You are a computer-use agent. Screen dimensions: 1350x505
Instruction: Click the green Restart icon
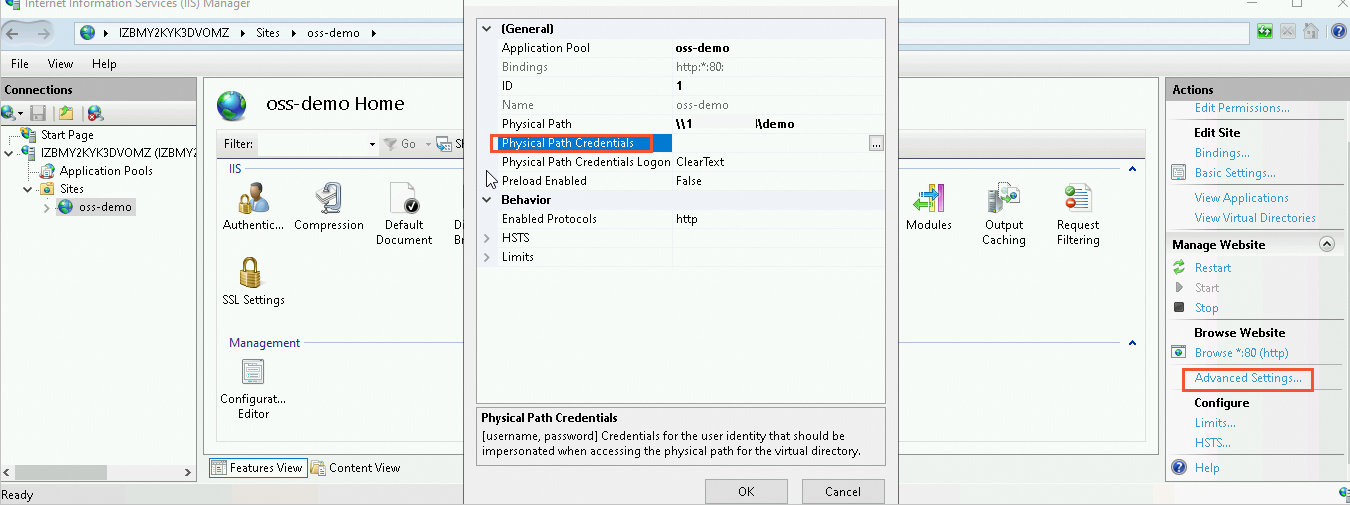1179,267
